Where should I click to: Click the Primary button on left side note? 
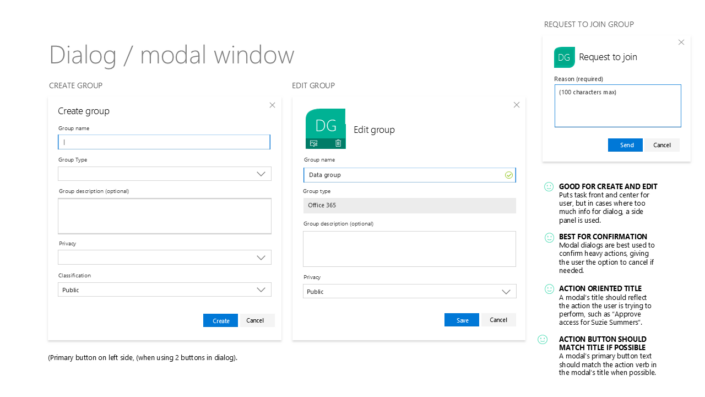(143, 358)
